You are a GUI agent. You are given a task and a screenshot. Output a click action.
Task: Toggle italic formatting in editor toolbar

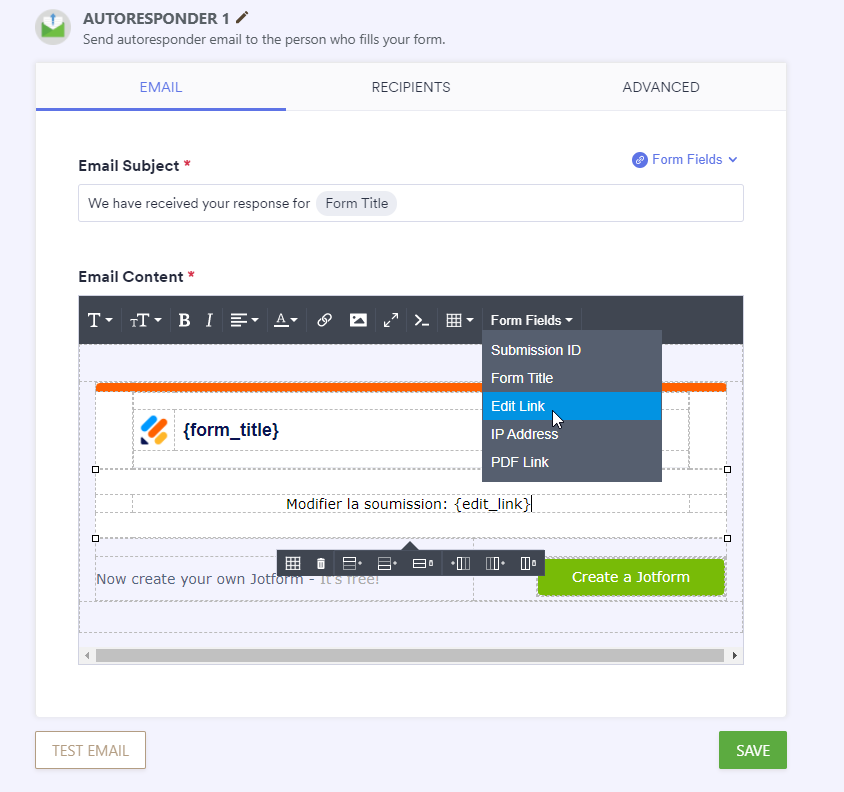click(209, 320)
